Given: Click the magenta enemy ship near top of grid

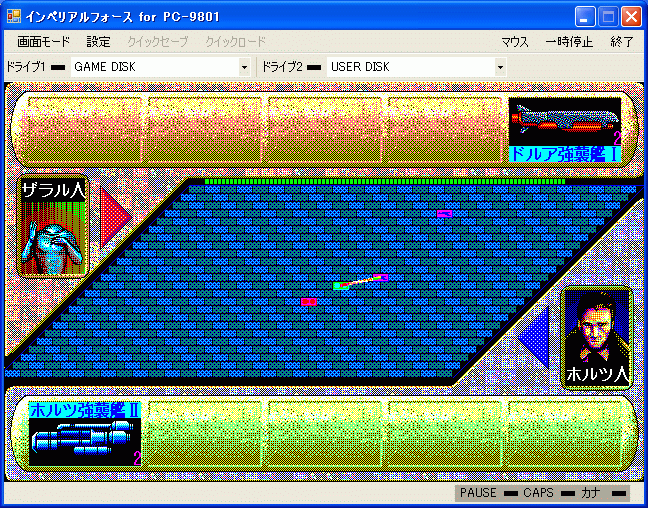Looking at the screenshot, I should point(444,213).
